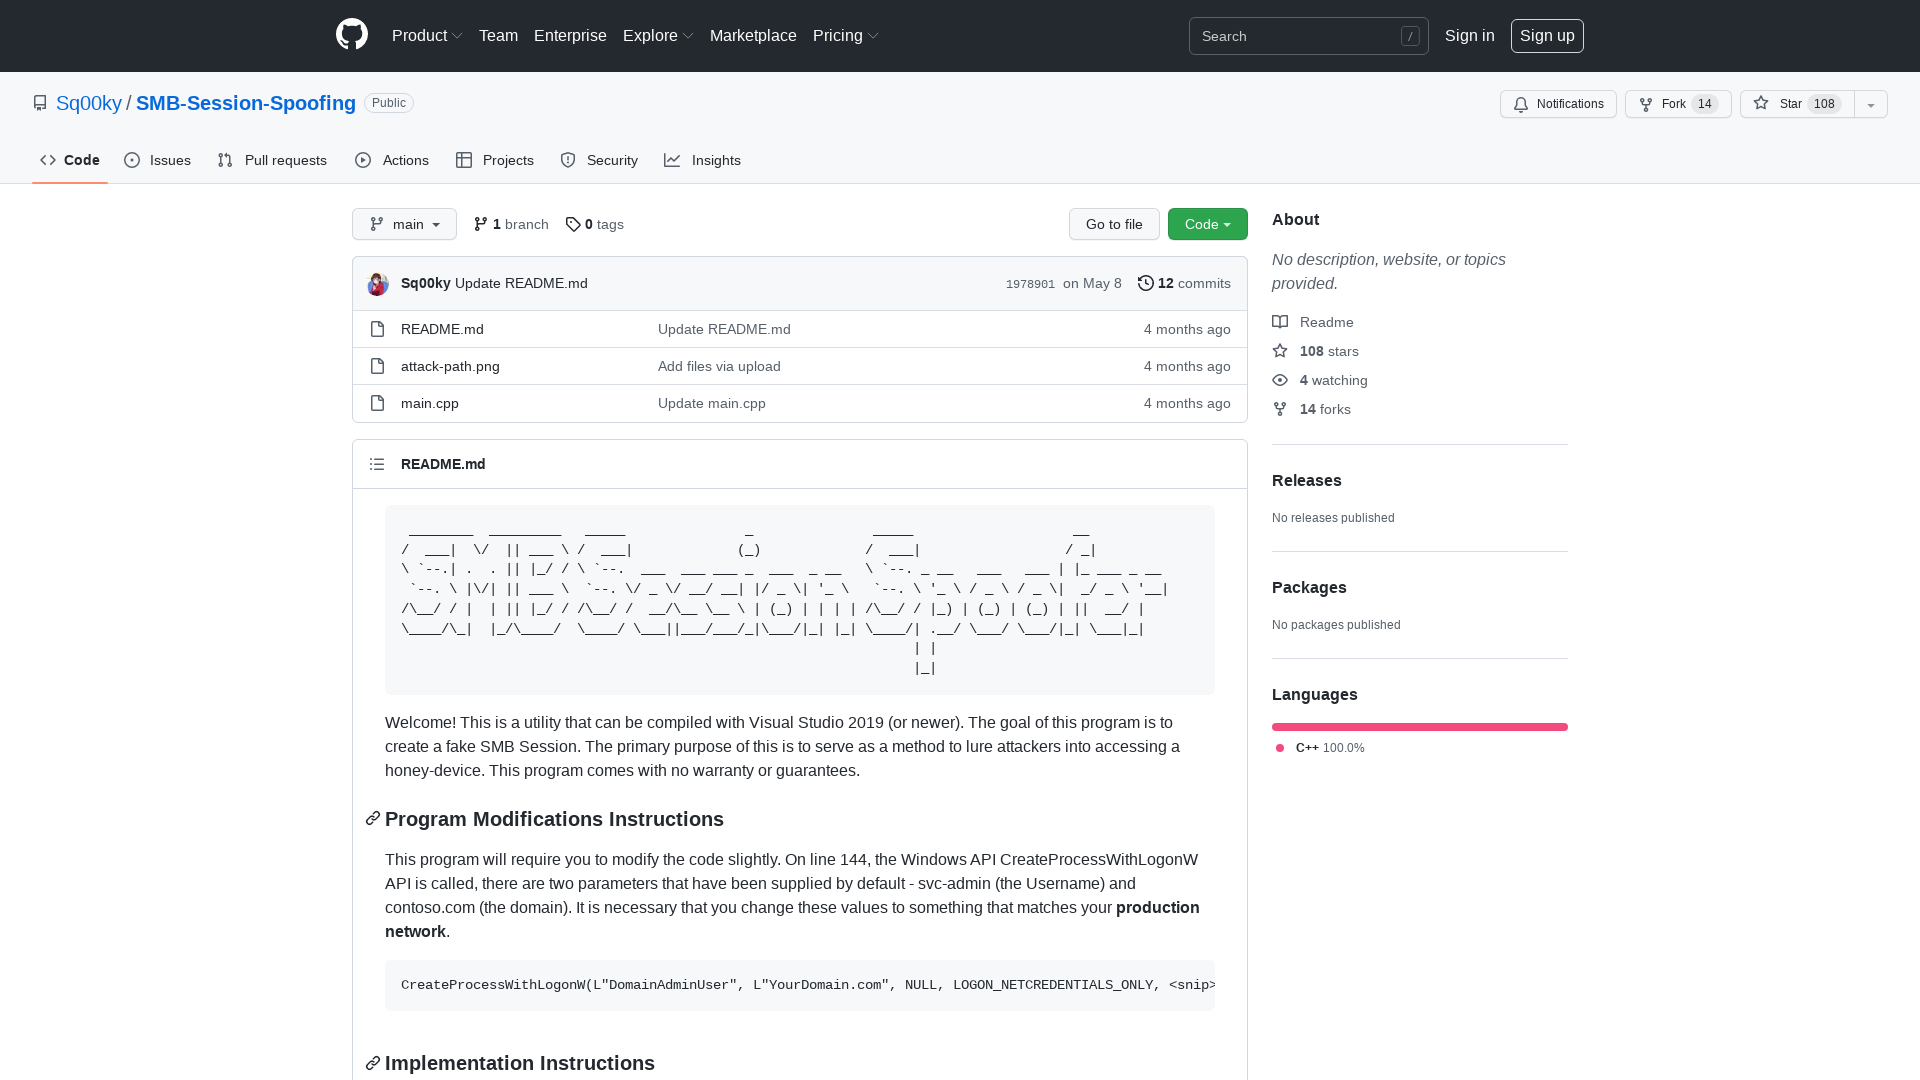Open the README.md file
1920x1080 pixels.
[x=442, y=329]
